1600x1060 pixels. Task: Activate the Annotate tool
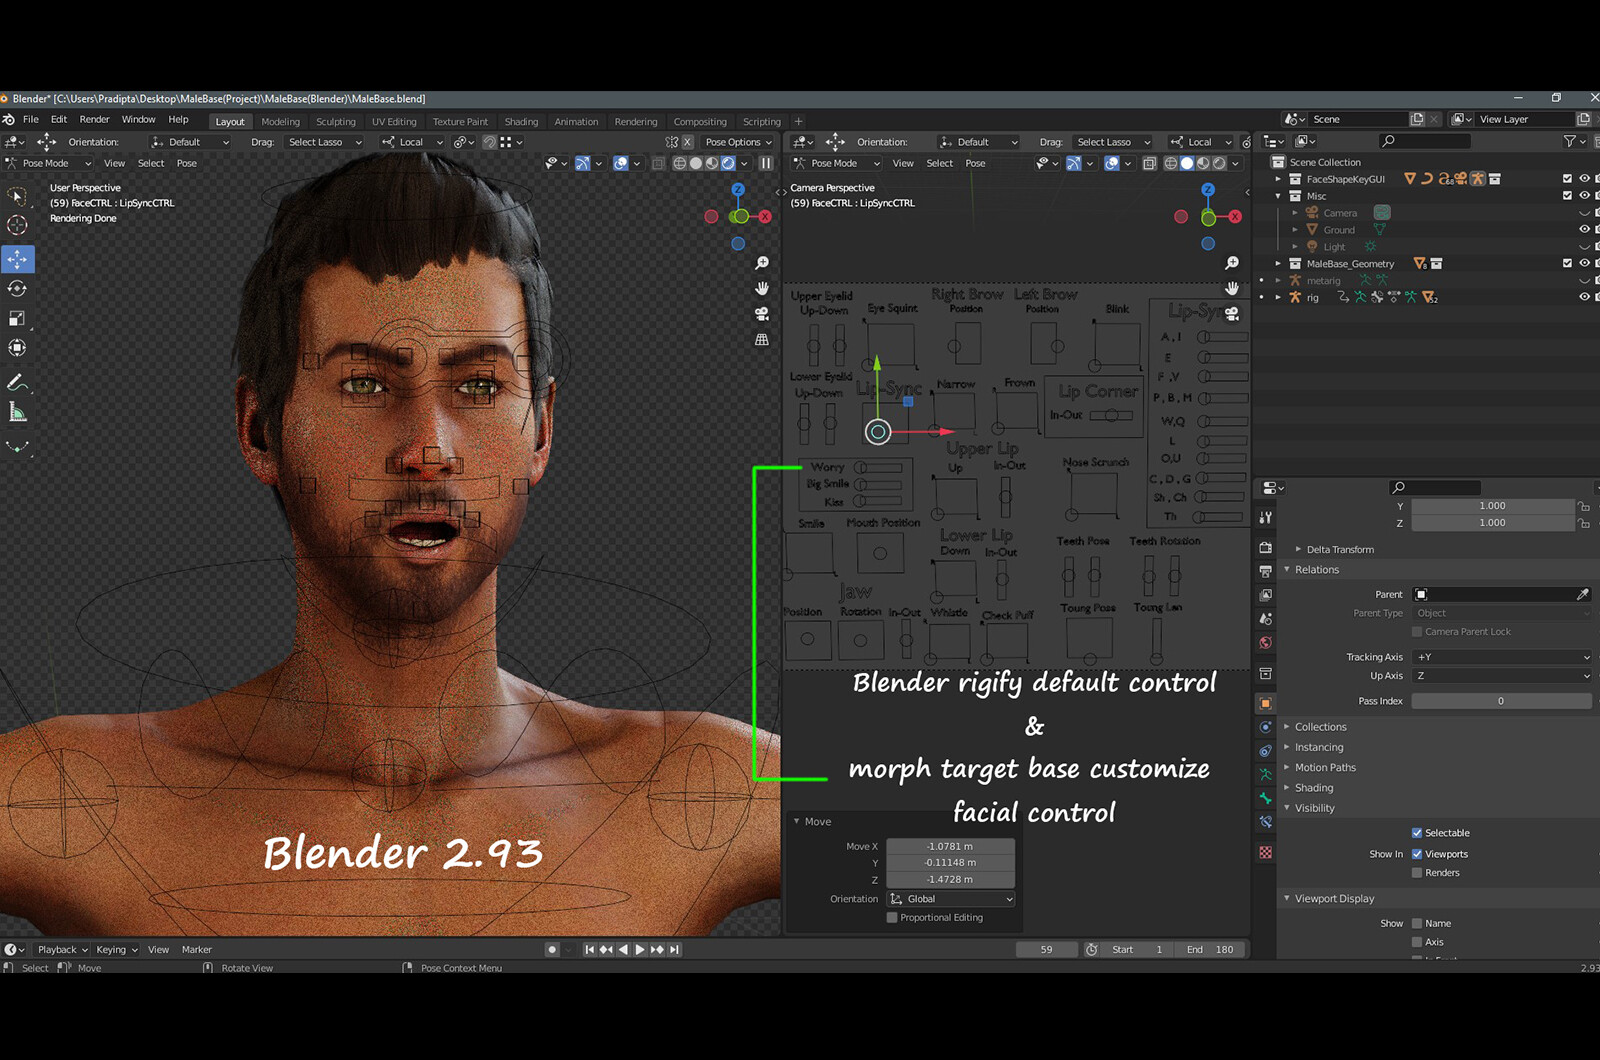[x=16, y=381]
